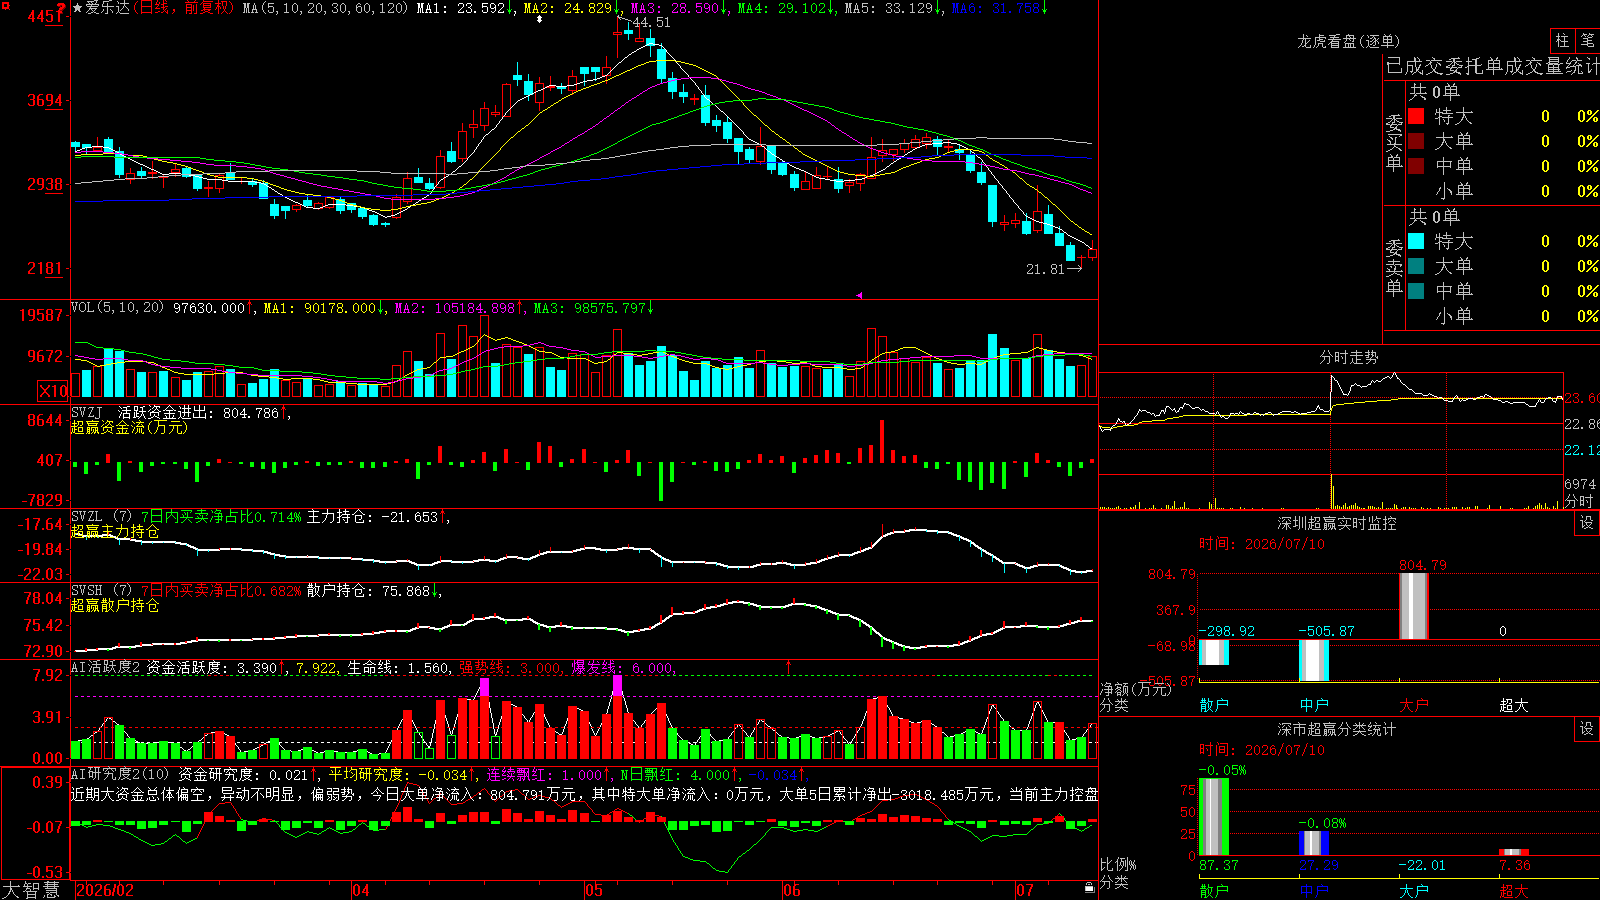Screen dimensions: 1600x900
Task: Click the 委卖单 row header
Action: (1394, 268)
